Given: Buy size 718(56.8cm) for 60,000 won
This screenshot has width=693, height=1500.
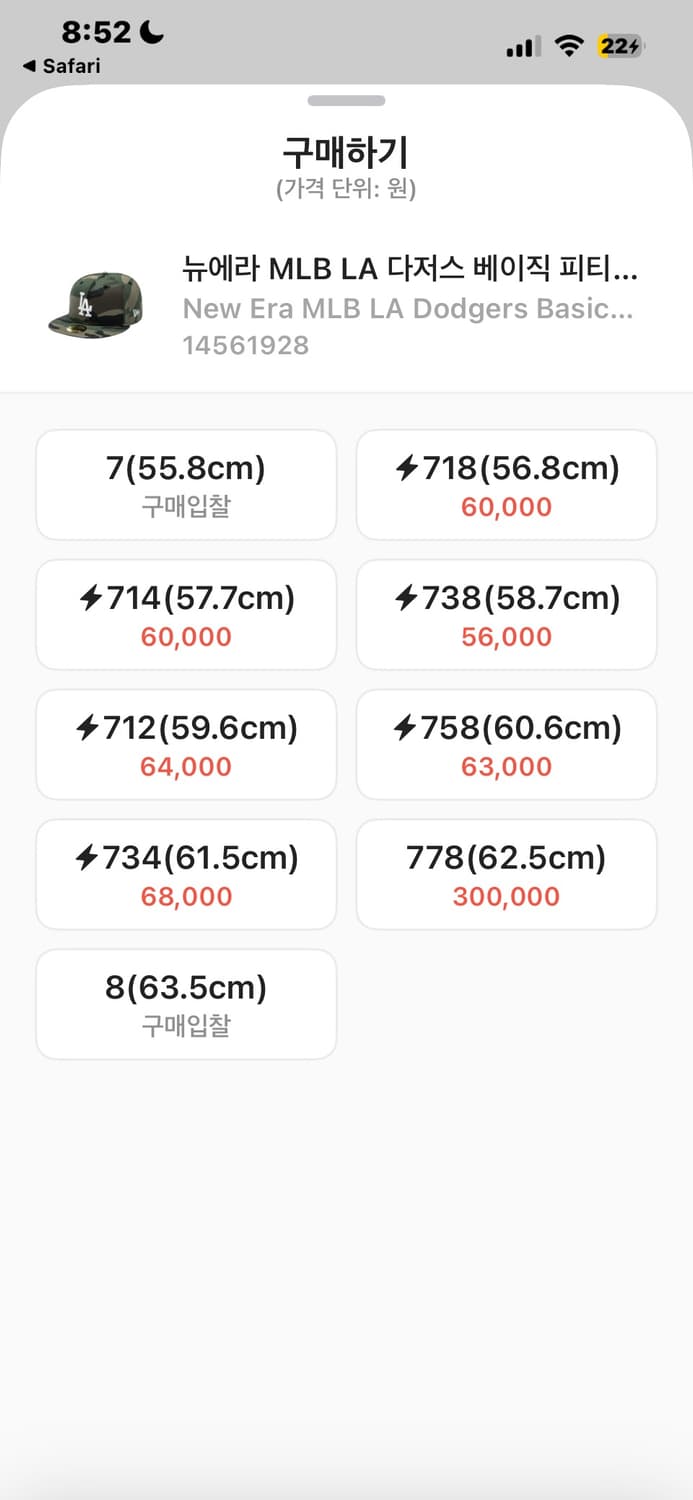Looking at the screenshot, I should click(507, 484).
